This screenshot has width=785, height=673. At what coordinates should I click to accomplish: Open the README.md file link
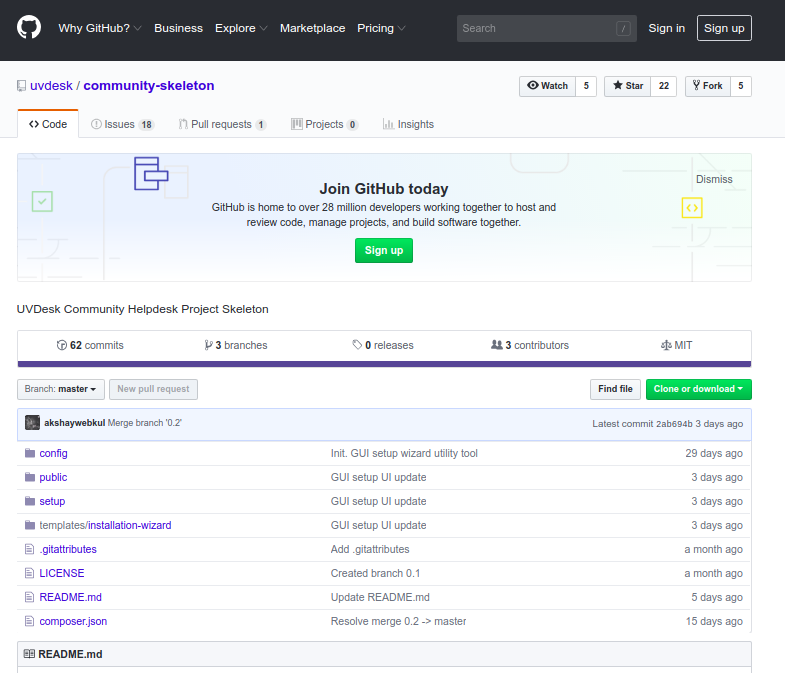coord(70,597)
